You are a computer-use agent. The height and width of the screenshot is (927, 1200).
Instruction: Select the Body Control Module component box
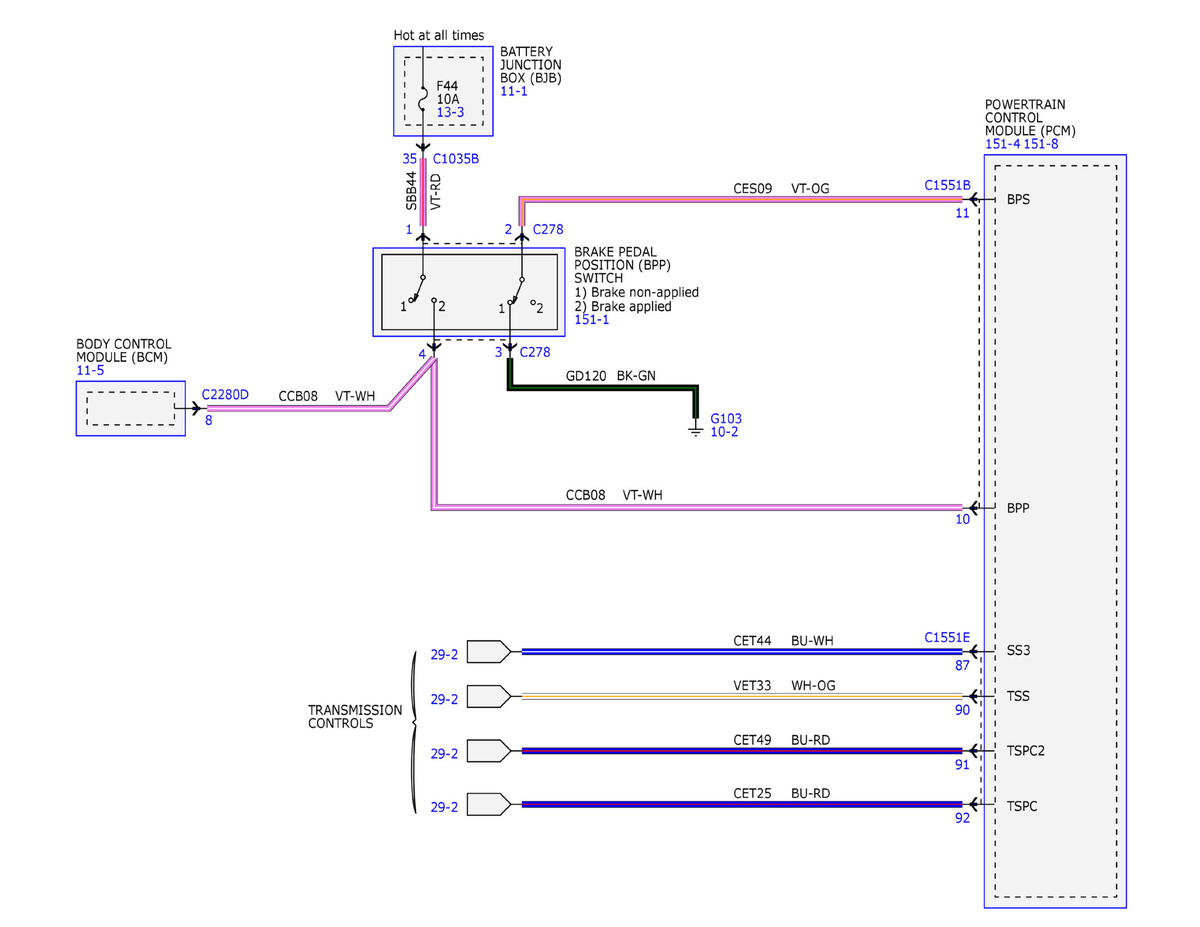point(131,408)
